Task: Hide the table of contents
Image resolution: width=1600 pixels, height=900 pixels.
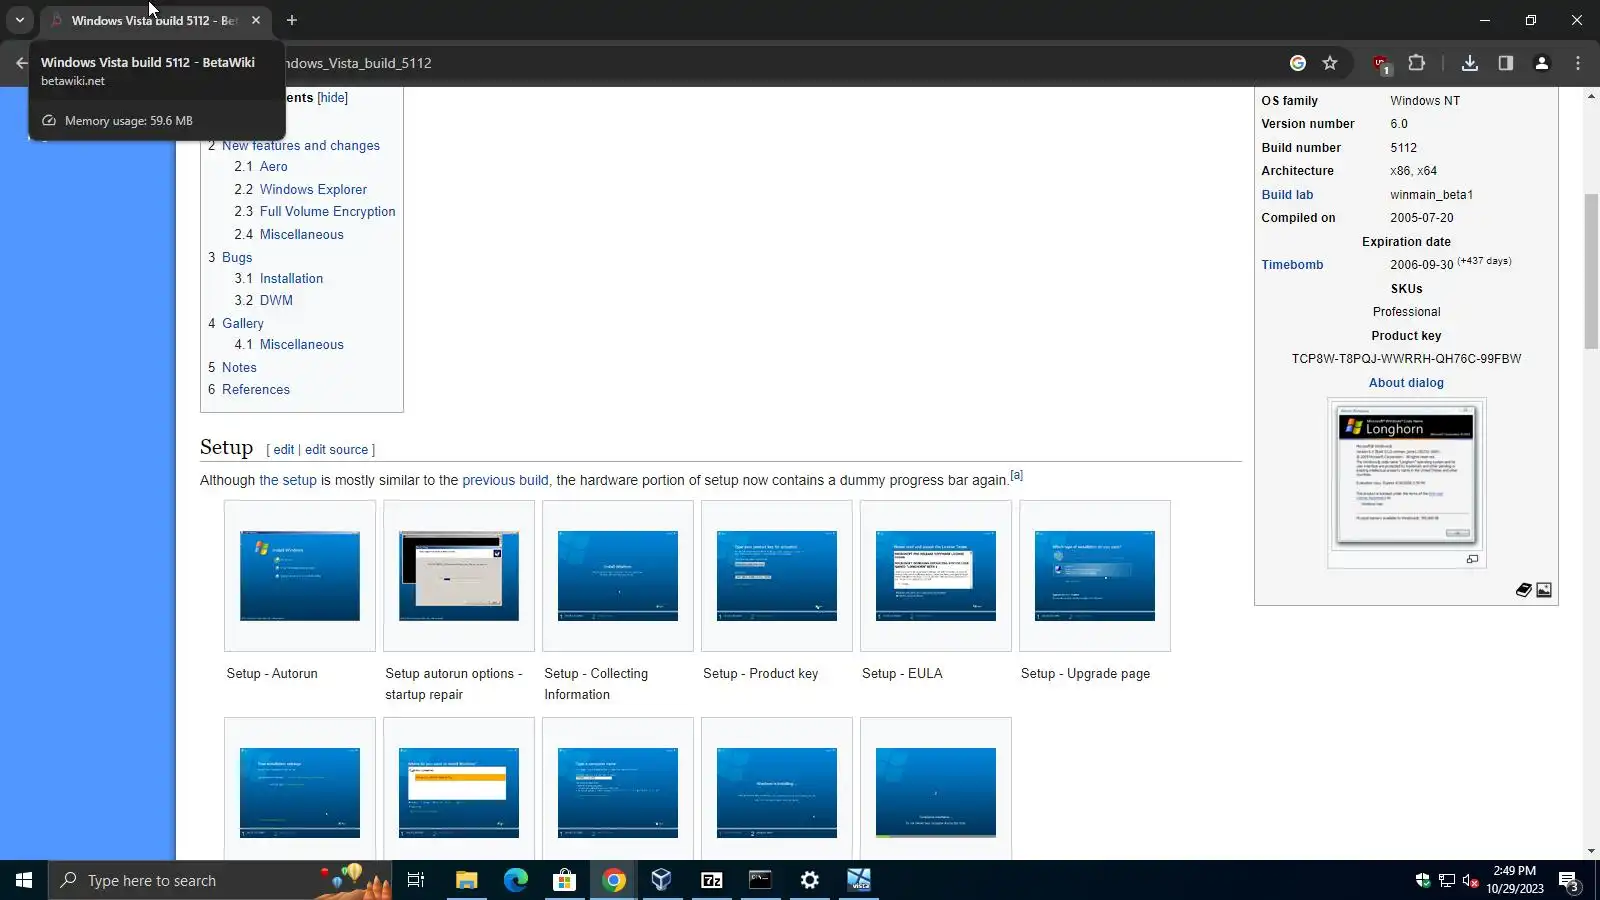Action: pyautogui.click(x=333, y=97)
